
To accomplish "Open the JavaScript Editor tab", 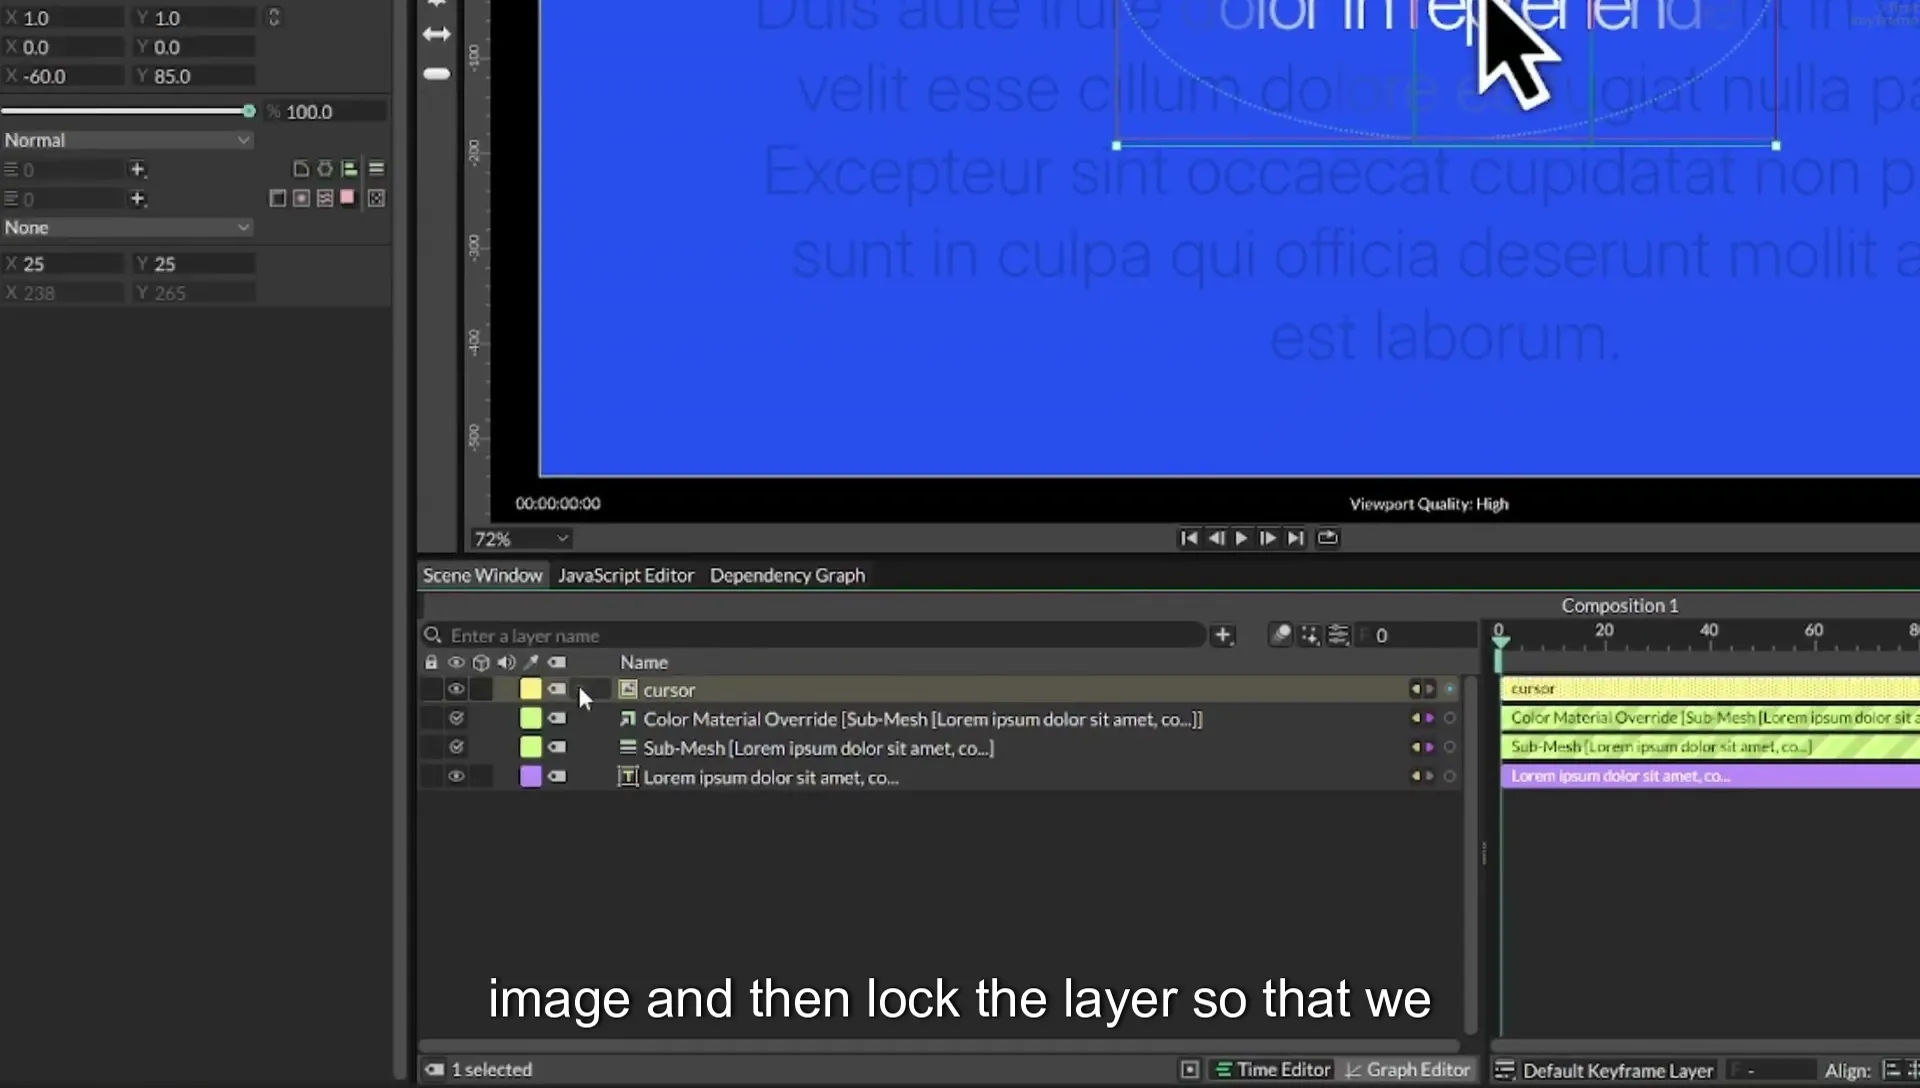I will (626, 575).
